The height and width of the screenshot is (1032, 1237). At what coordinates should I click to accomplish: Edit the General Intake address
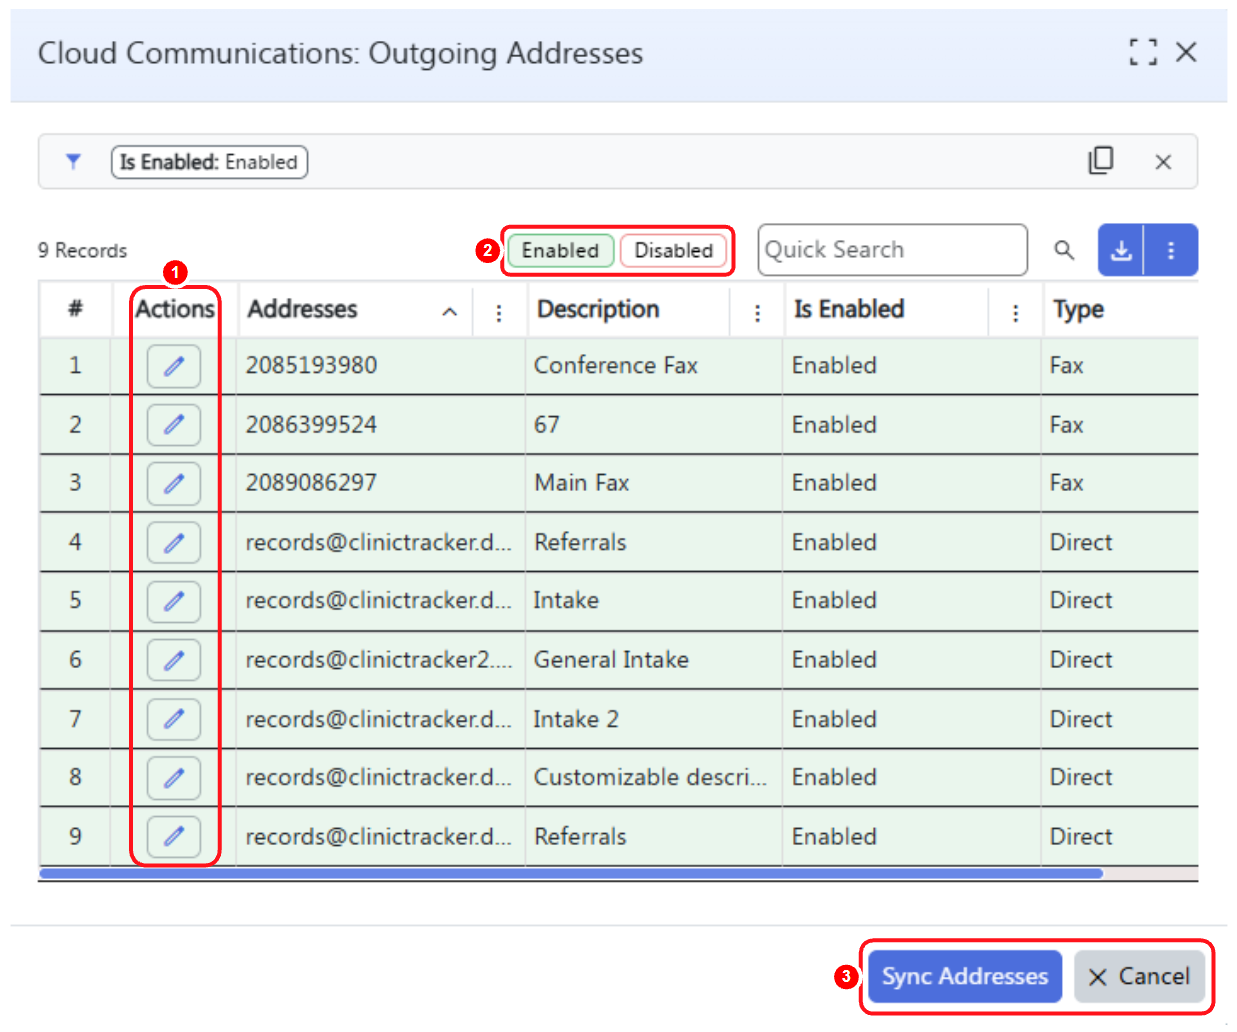coord(174,660)
